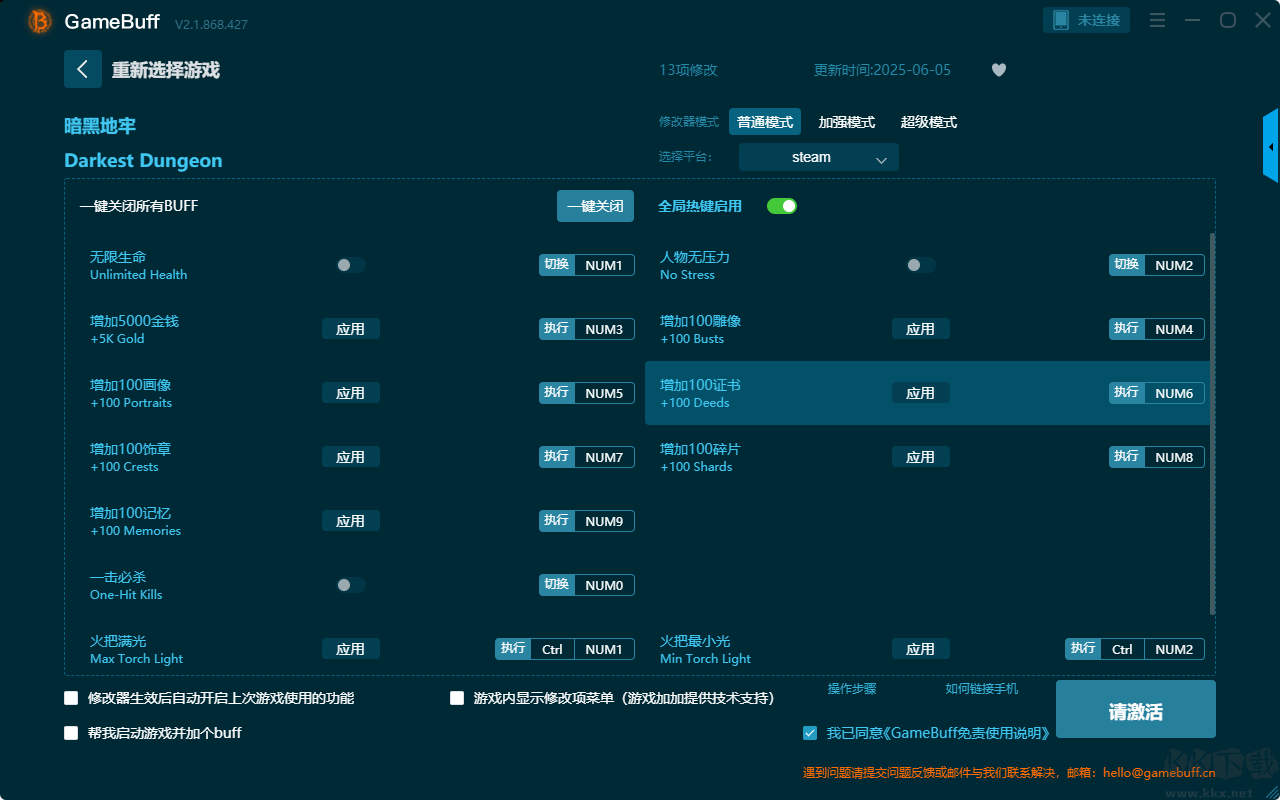Click NUM6 hotkey for +100 Deeds
The width and height of the screenshot is (1280, 800).
coord(1174,393)
